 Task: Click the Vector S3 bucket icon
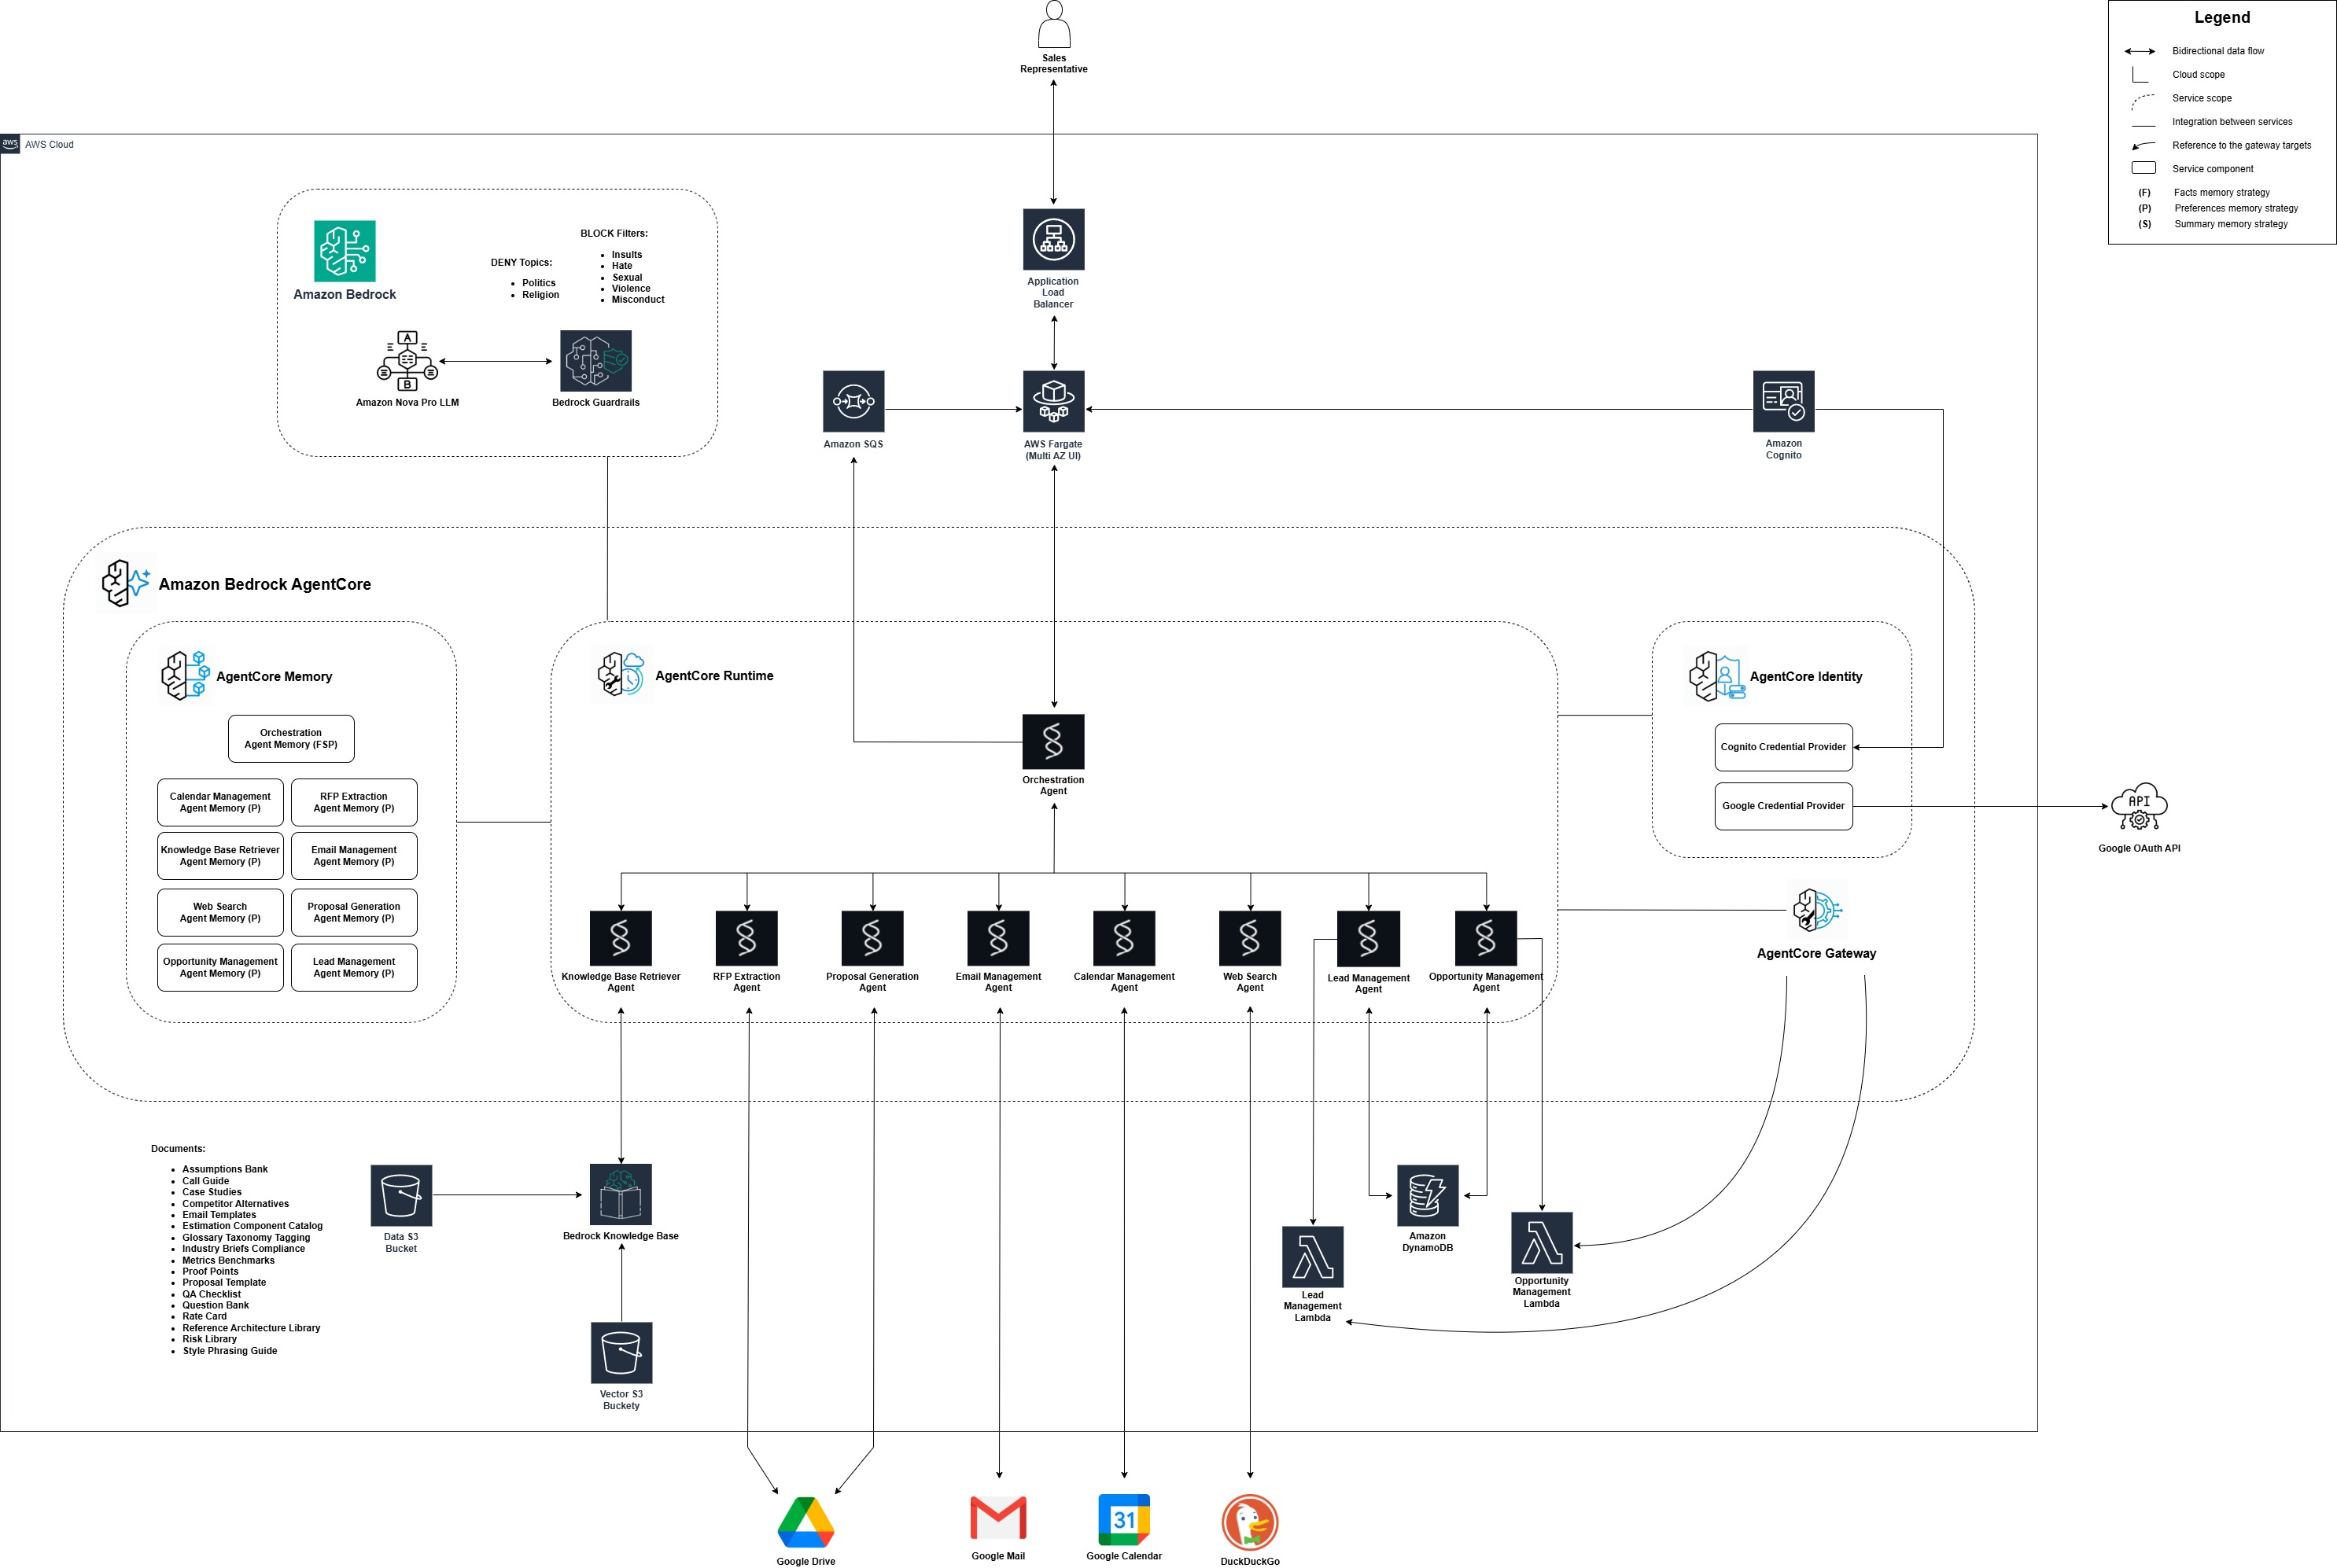(621, 1352)
